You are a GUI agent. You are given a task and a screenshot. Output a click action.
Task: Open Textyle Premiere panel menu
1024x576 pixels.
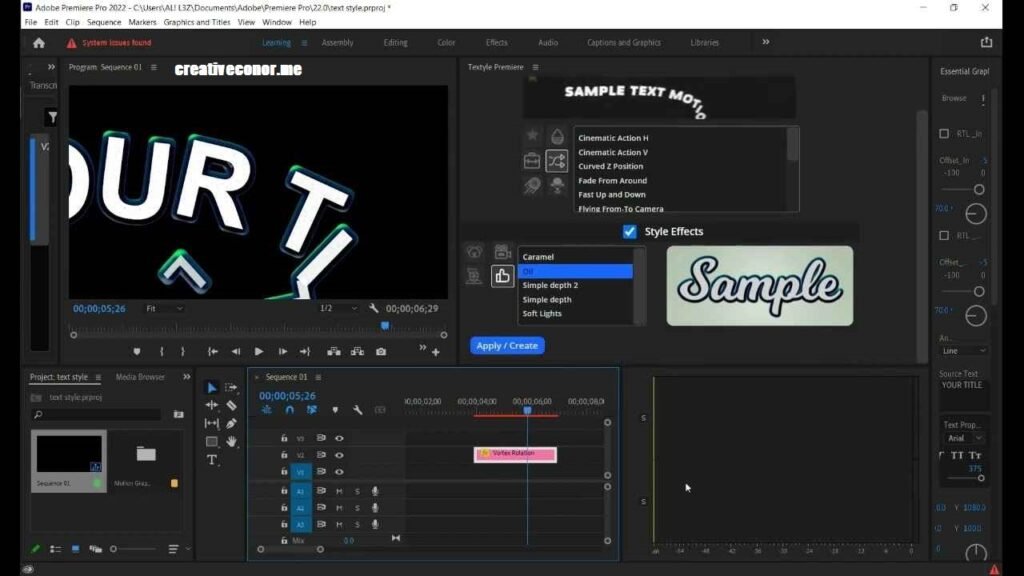tap(536, 67)
